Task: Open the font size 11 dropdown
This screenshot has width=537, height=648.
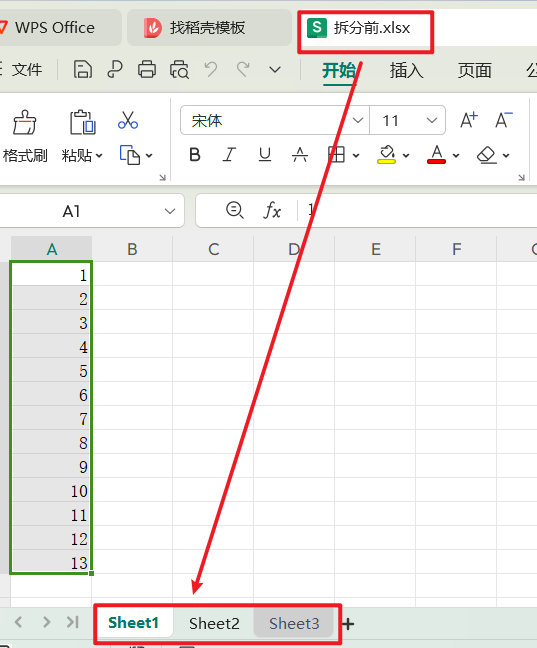Action: tap(432, 120)
